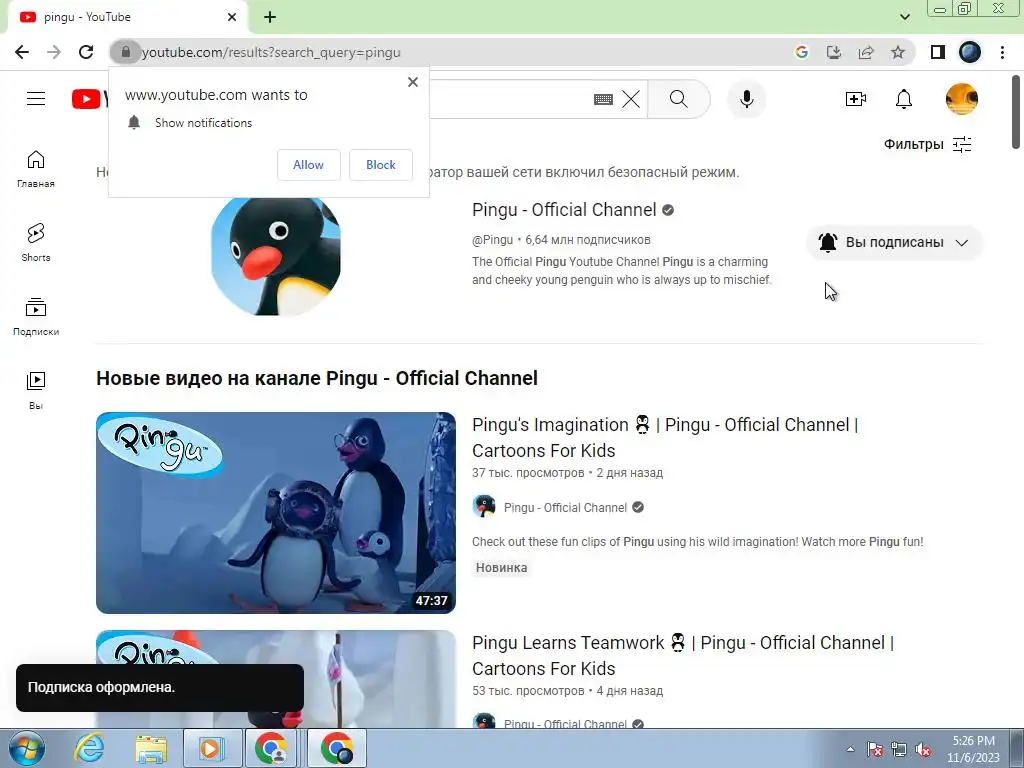
Task: Open the Фильтры search filters
Action: (x=927, y=144)
